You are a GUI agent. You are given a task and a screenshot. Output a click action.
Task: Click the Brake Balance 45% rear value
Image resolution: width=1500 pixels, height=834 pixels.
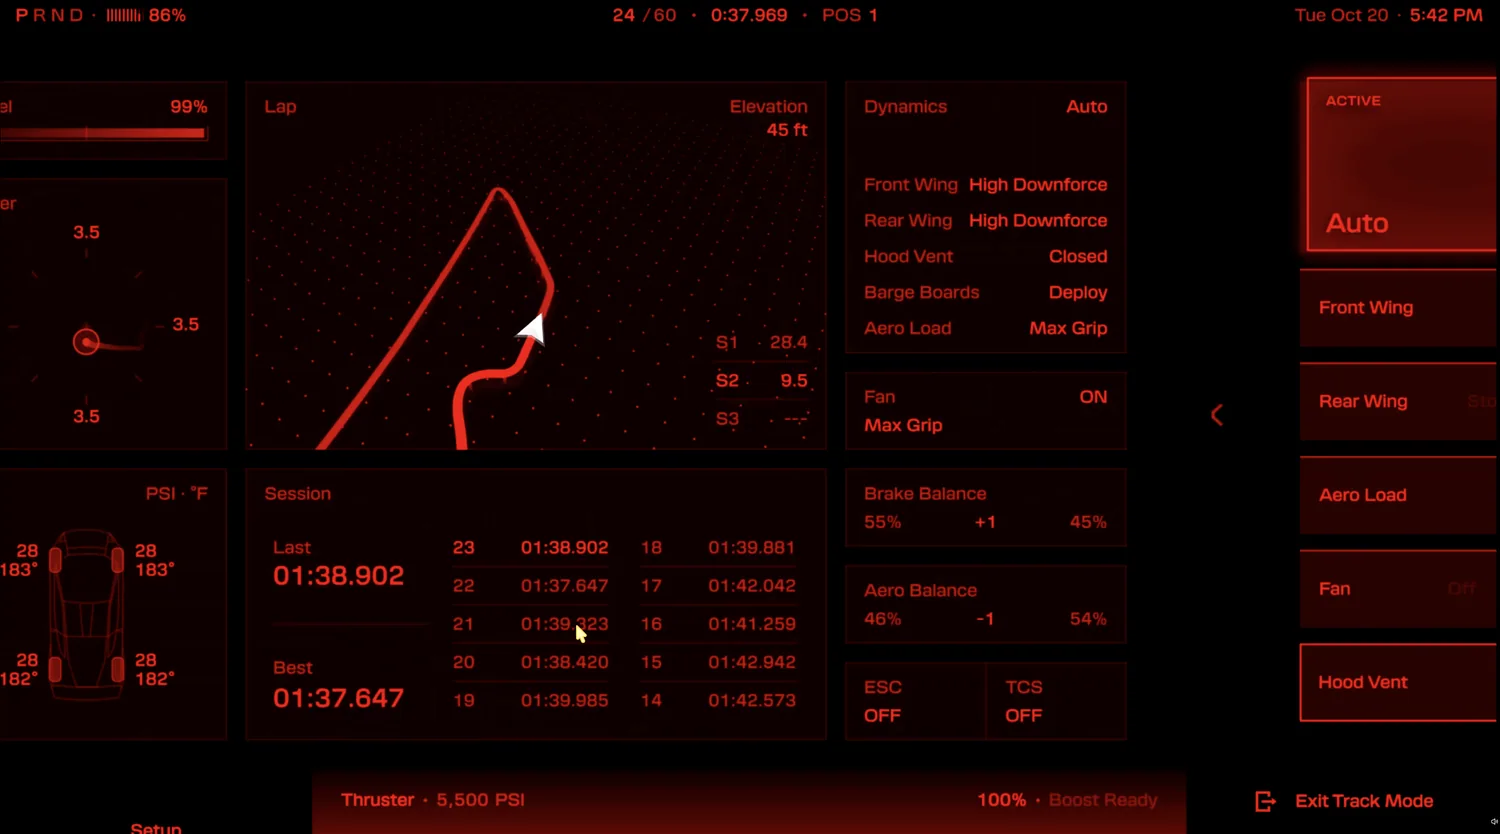tap(1088, 522)
